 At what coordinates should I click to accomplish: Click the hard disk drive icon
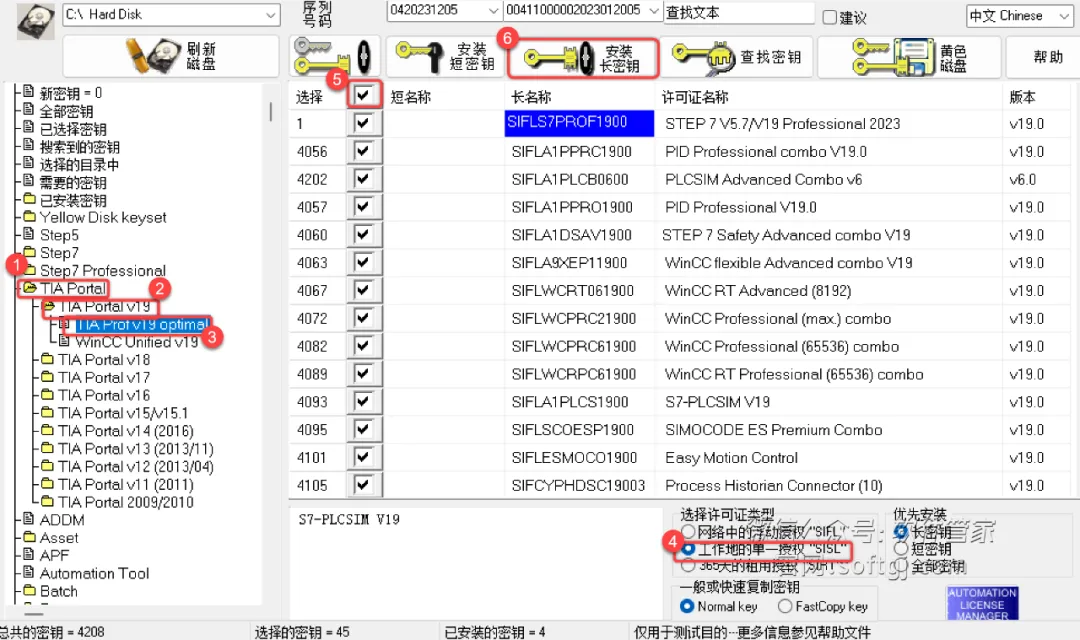36,21
